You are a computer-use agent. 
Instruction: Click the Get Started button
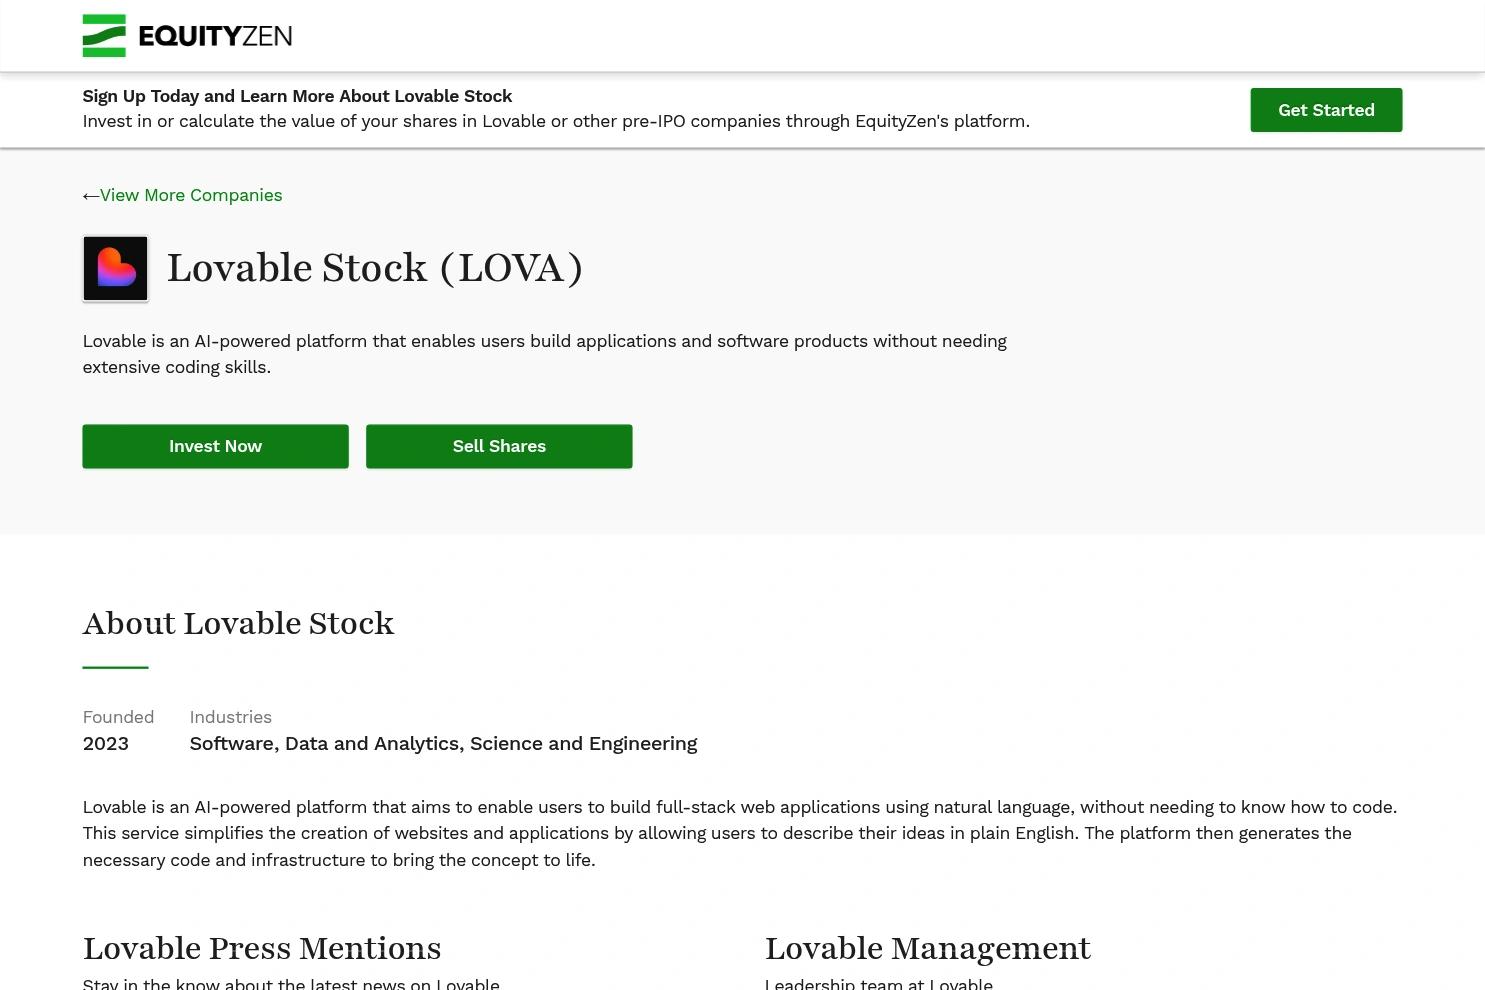(1326, 110)
